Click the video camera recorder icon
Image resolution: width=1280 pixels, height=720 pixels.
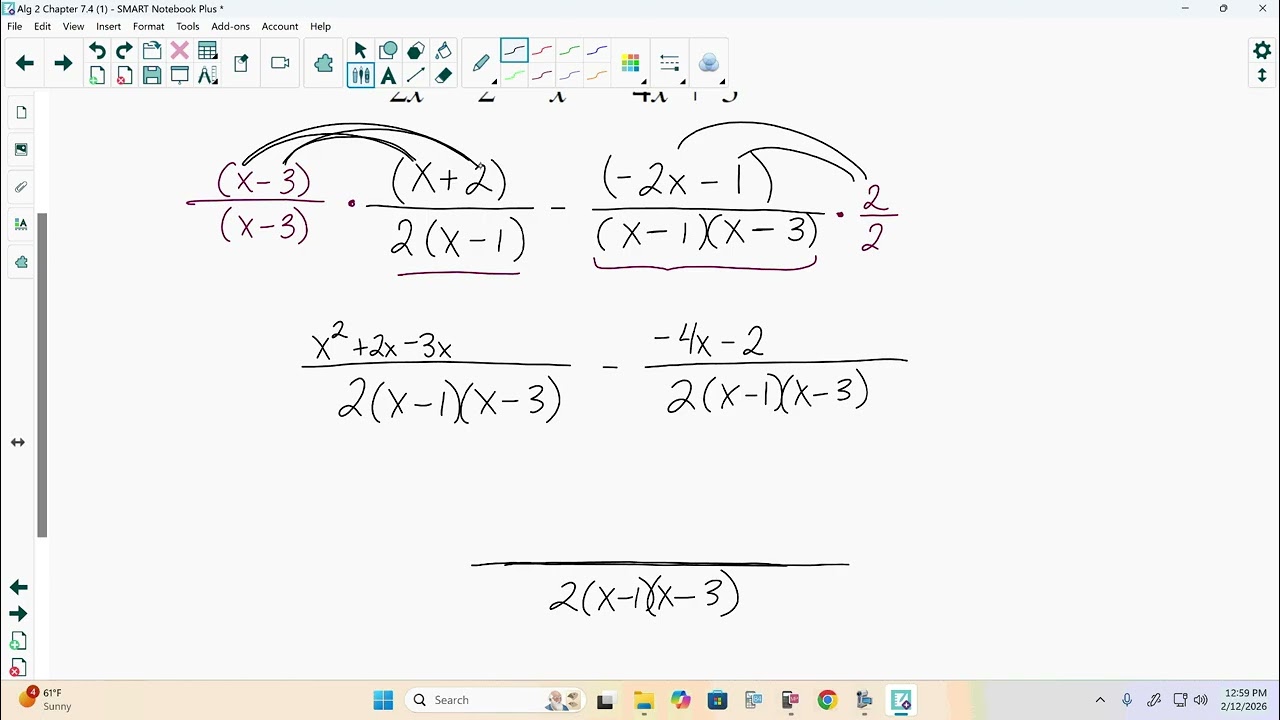pyautogui.click(x=280, y=63)
